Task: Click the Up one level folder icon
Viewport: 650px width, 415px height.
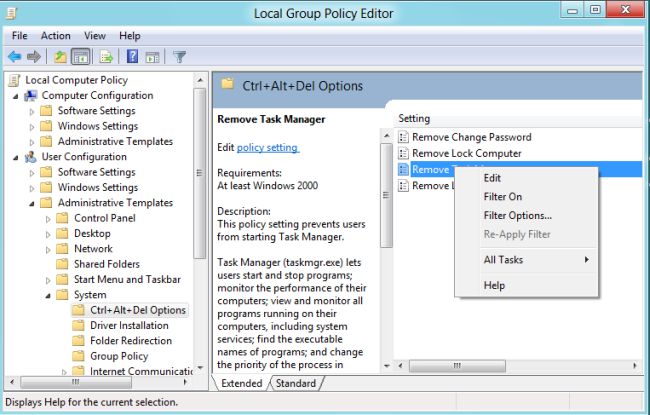Action: coord(60,57)
